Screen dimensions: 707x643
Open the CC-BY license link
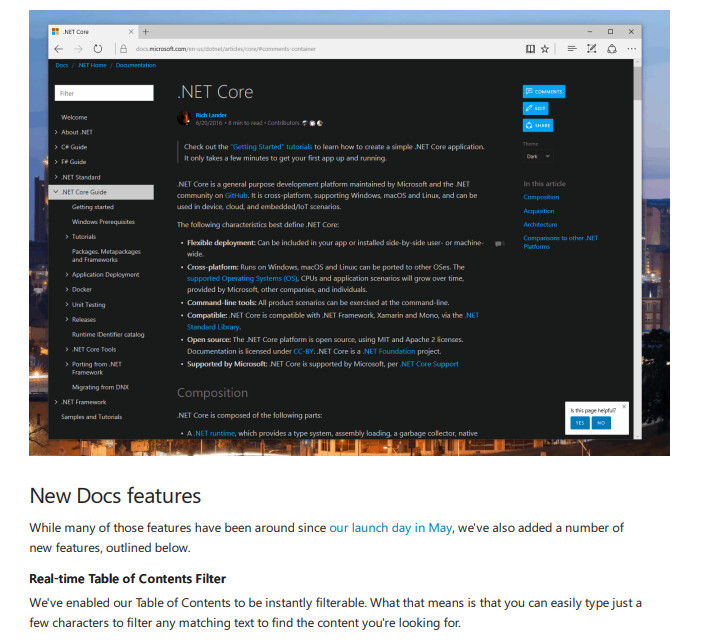tap(303, 351)
